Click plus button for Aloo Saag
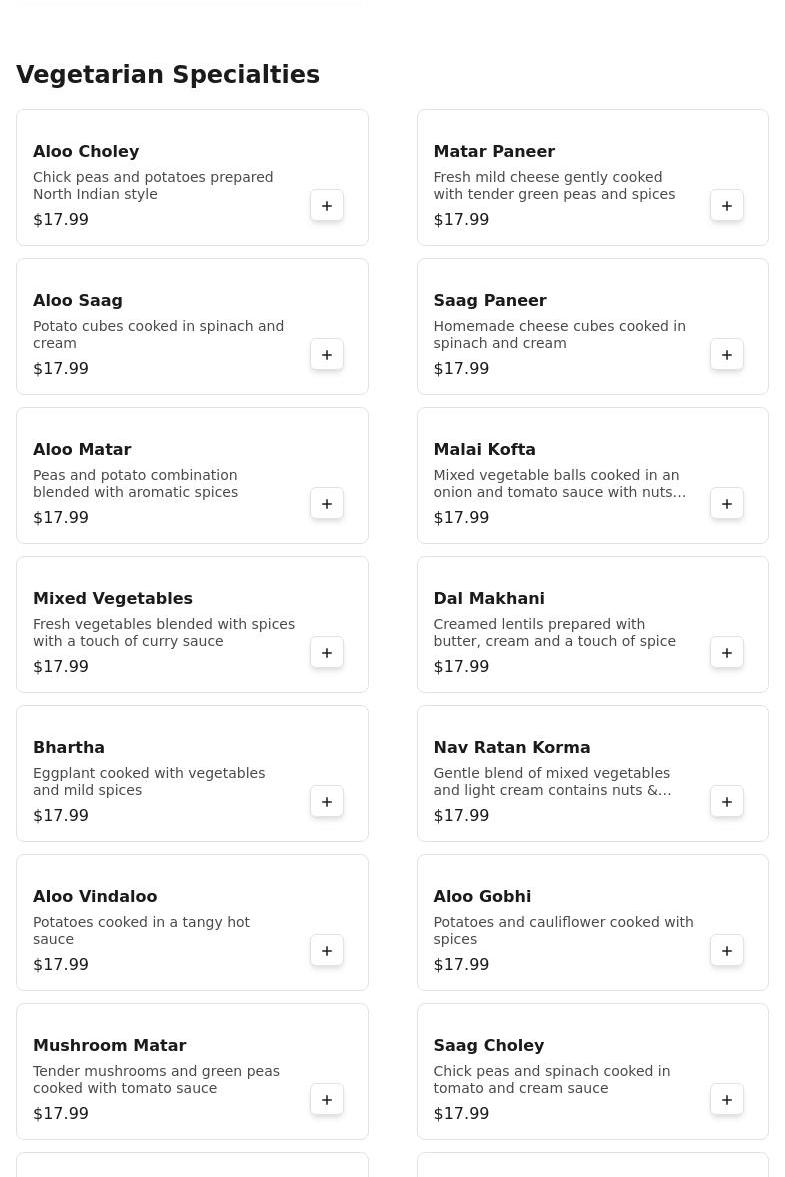The height and width of the screenshot is (1177, 785). click(327, 355)
